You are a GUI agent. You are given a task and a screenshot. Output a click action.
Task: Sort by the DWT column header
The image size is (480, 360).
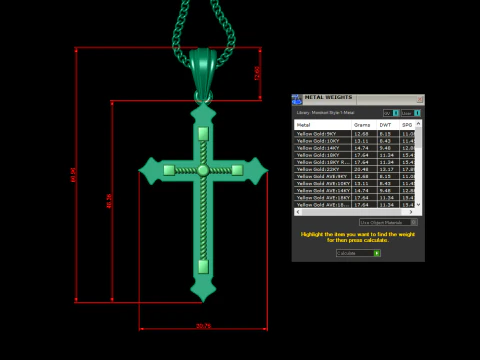(388, 125)
